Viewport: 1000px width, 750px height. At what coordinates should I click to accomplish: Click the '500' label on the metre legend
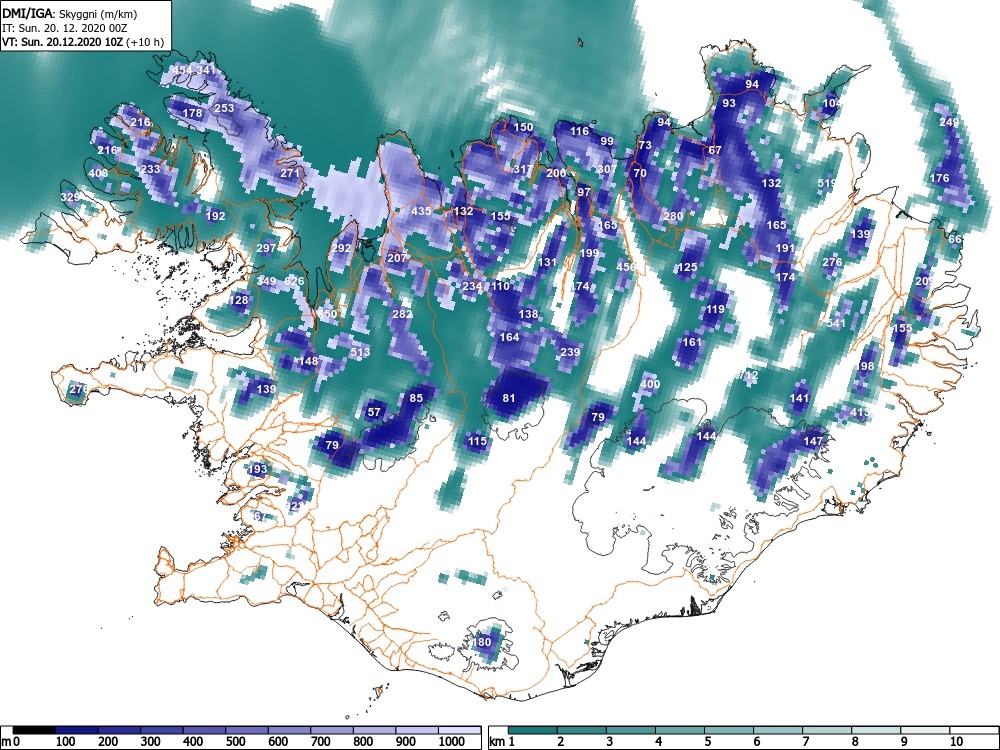click(x=235, y=742)
